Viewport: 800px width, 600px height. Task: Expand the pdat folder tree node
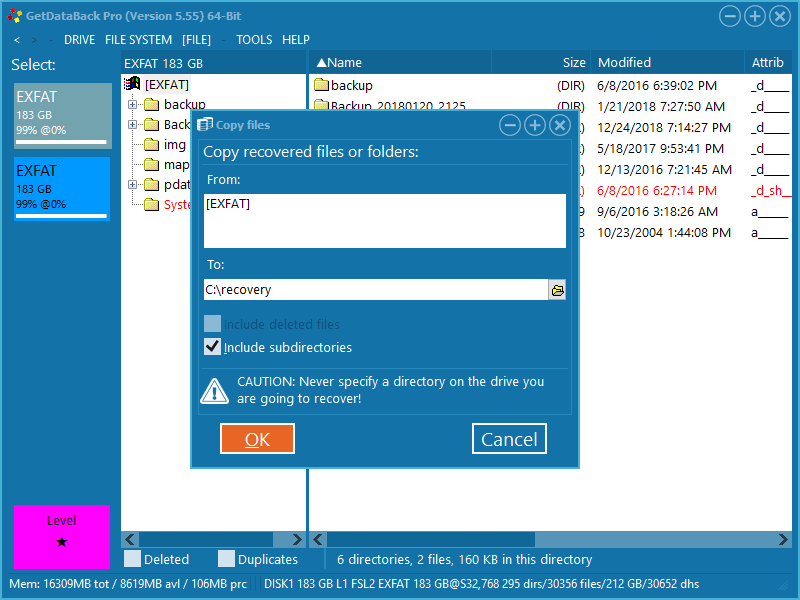tap(132, 184)
